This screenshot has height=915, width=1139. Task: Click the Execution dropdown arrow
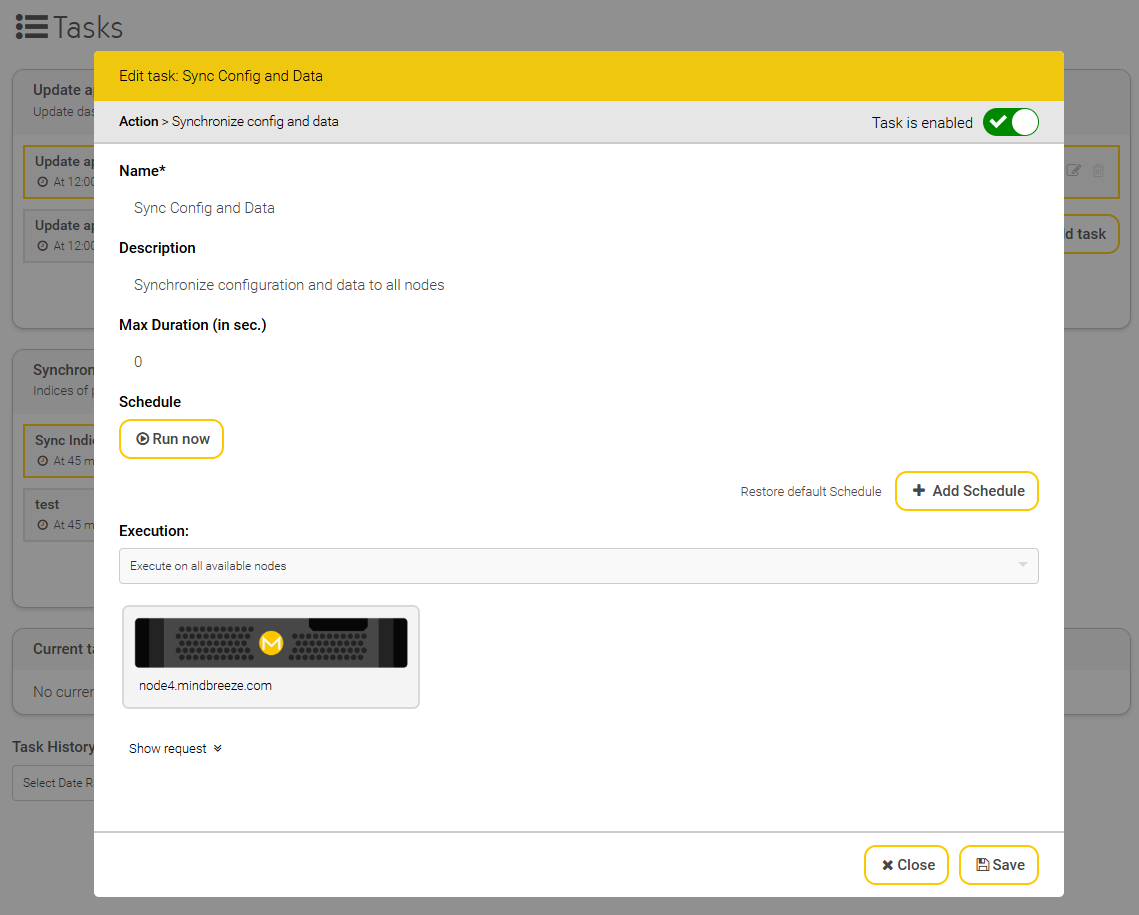tap(1022, 566)
